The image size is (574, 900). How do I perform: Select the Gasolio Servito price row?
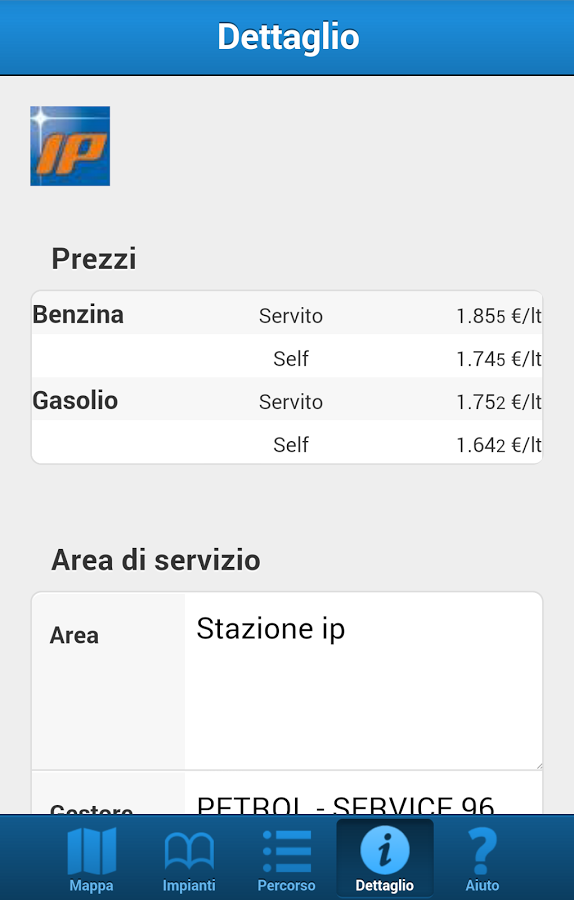[x=287, y=399]
